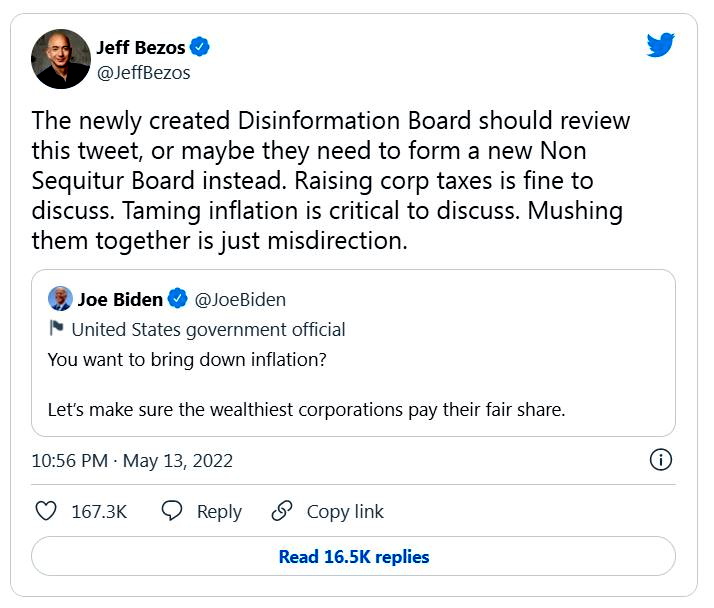The width and height of the screenshot is (714, 608).
Task: Click the Jeff Bezos display name
Action: [x=141, y=47]
